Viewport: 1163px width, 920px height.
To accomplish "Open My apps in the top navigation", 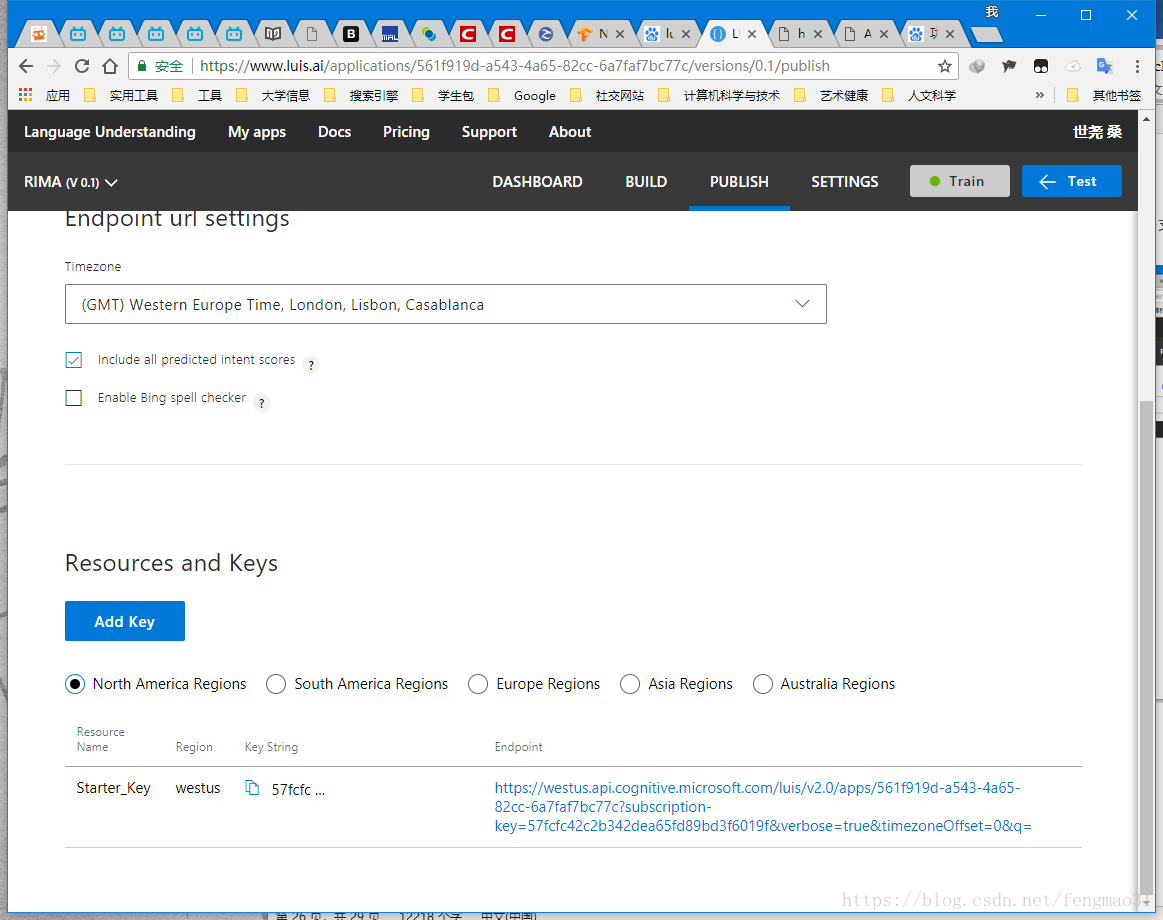I will pyautogui.click(x=257, y=132).
